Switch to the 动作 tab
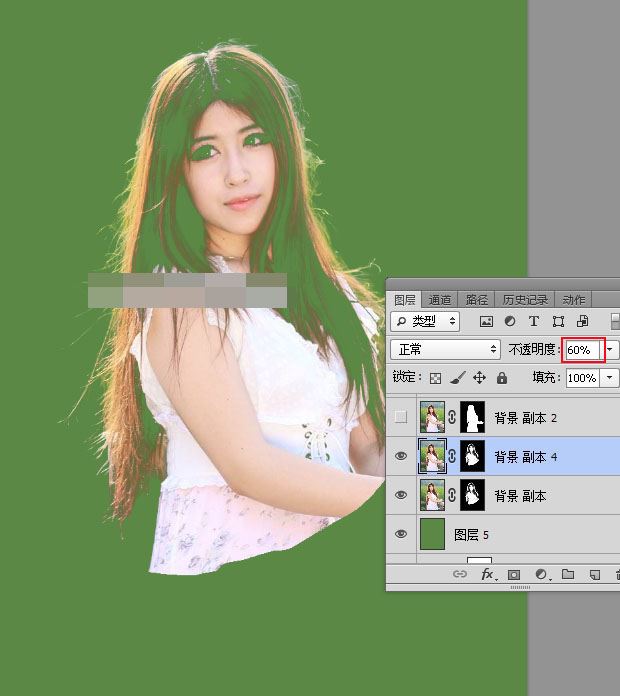This screenshot has width=620, height=696. pyautogui.click(x=573, y=300)
